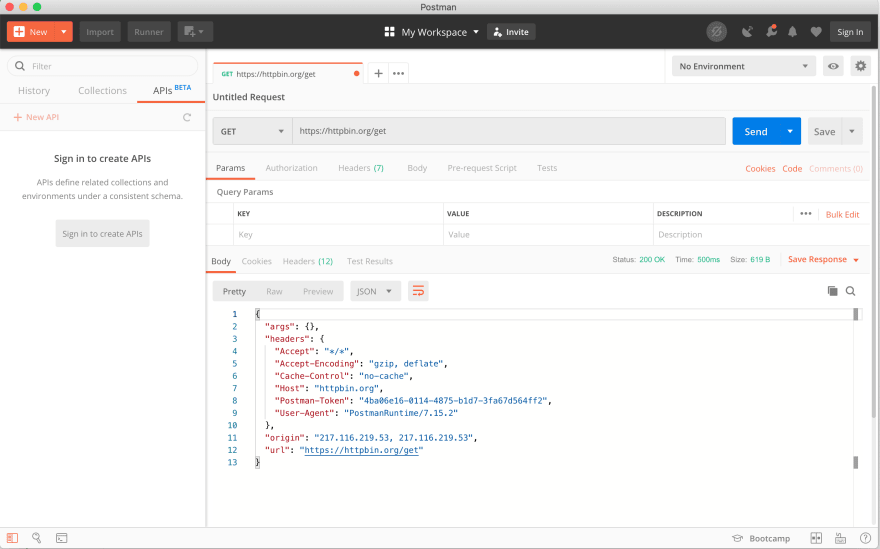880x549 pixels.
Task: Click the sidebar Filter search field
Action: pos(102,66)
